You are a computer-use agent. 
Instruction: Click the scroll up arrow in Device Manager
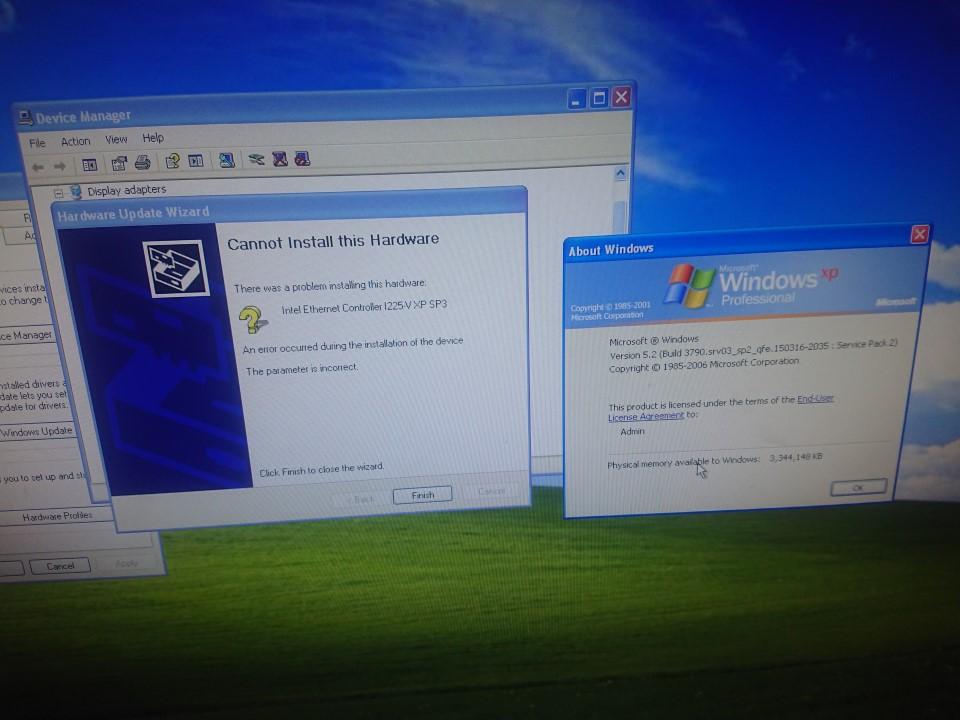[620, 174]
